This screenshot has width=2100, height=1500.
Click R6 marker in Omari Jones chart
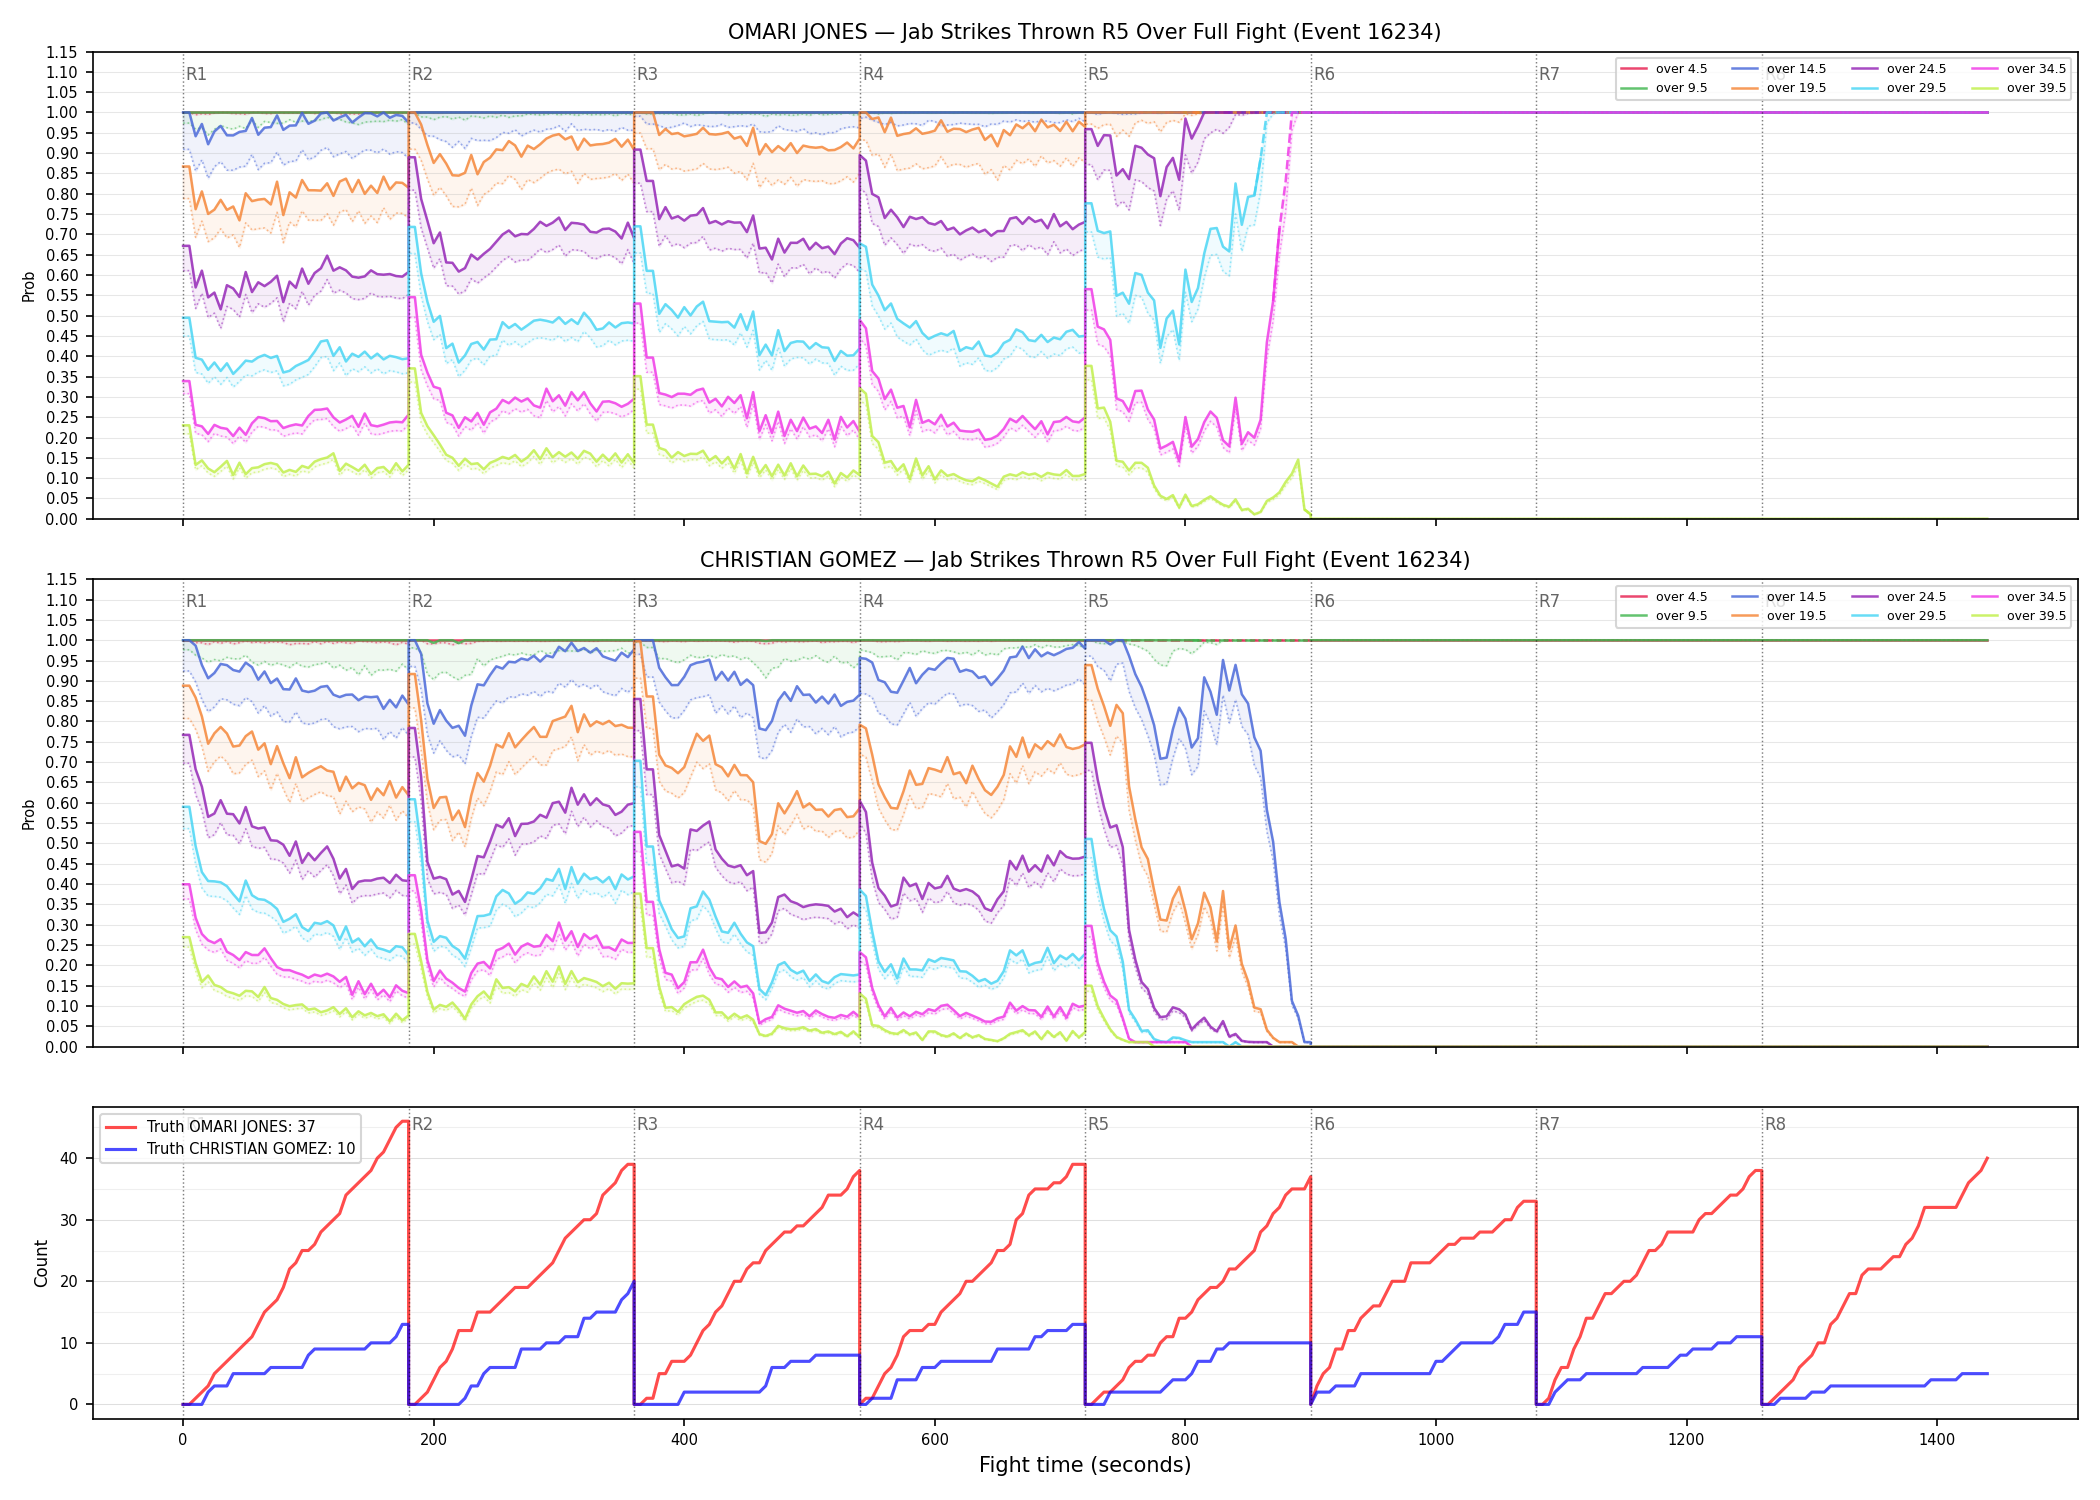click(1324, 74)
